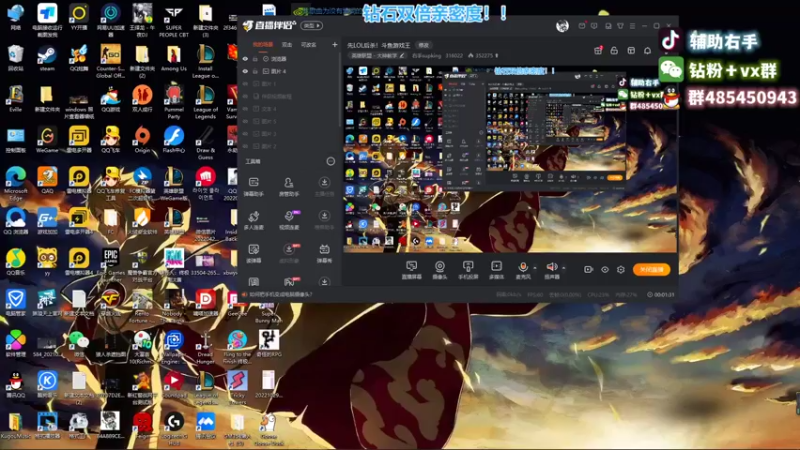Toggle visibility of the 图片 4 source

click(245, 71)
